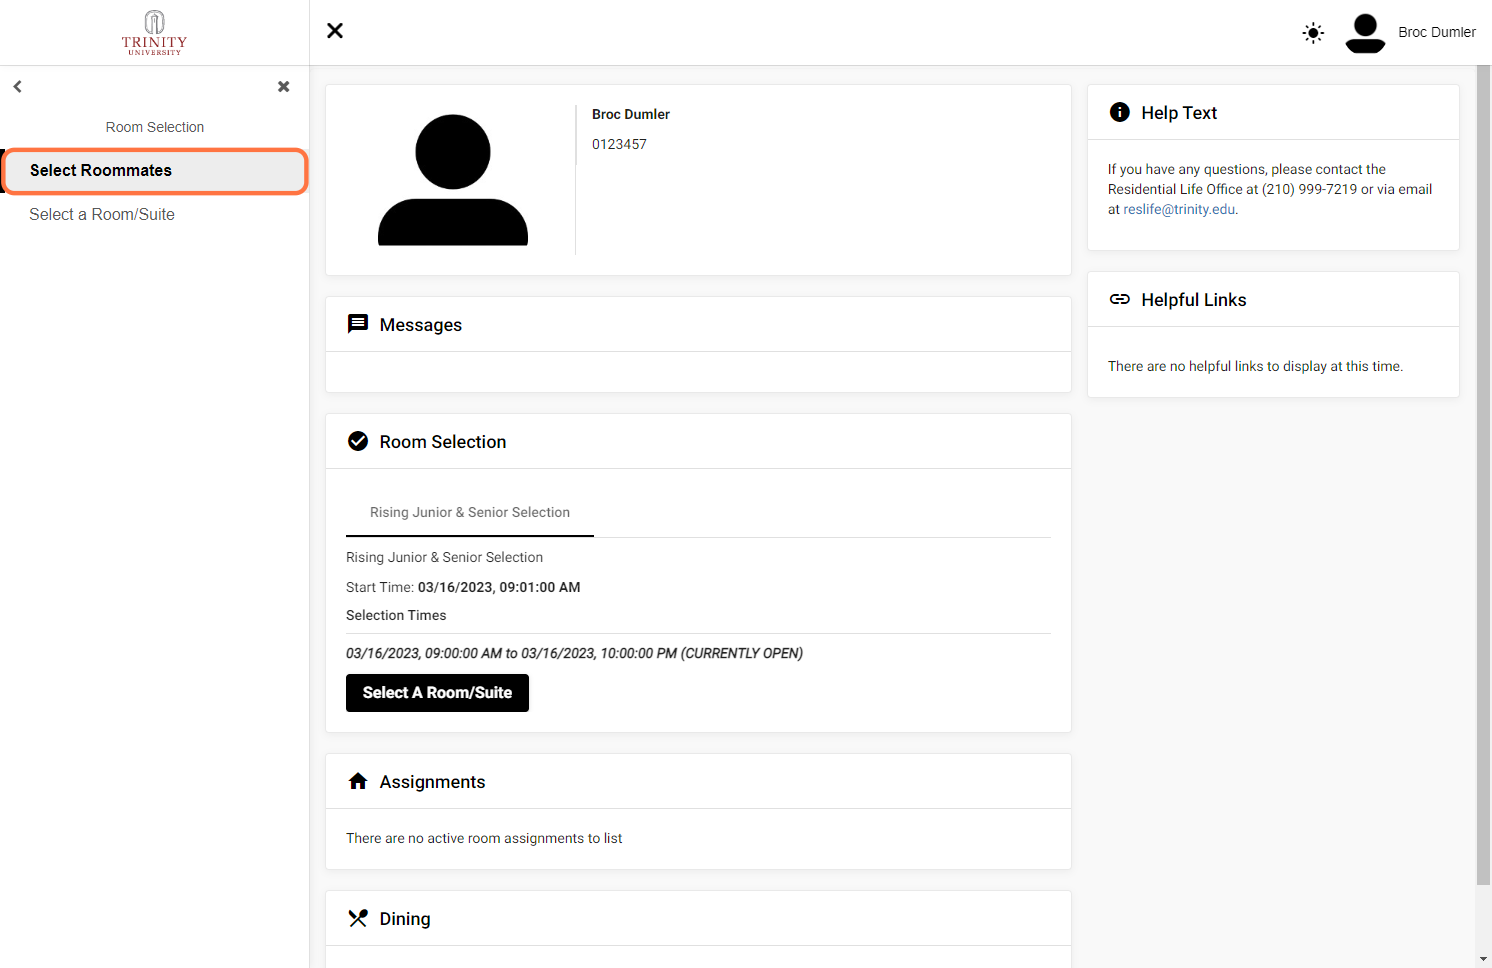Image resolution: width=1492 pixels, height=968 pixels.
Task: Click the Messages chat icon
Action: 358,324
